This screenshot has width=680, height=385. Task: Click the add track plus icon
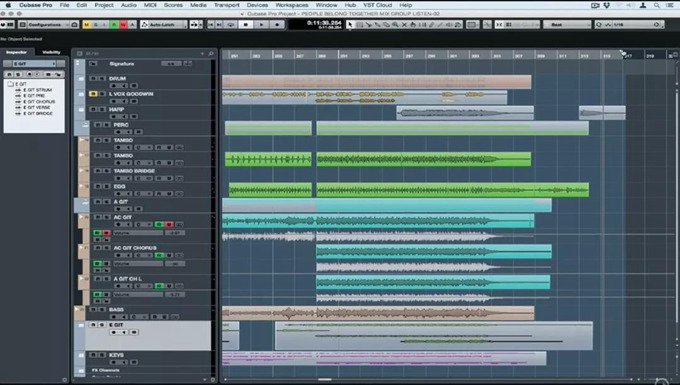(202, 53)
